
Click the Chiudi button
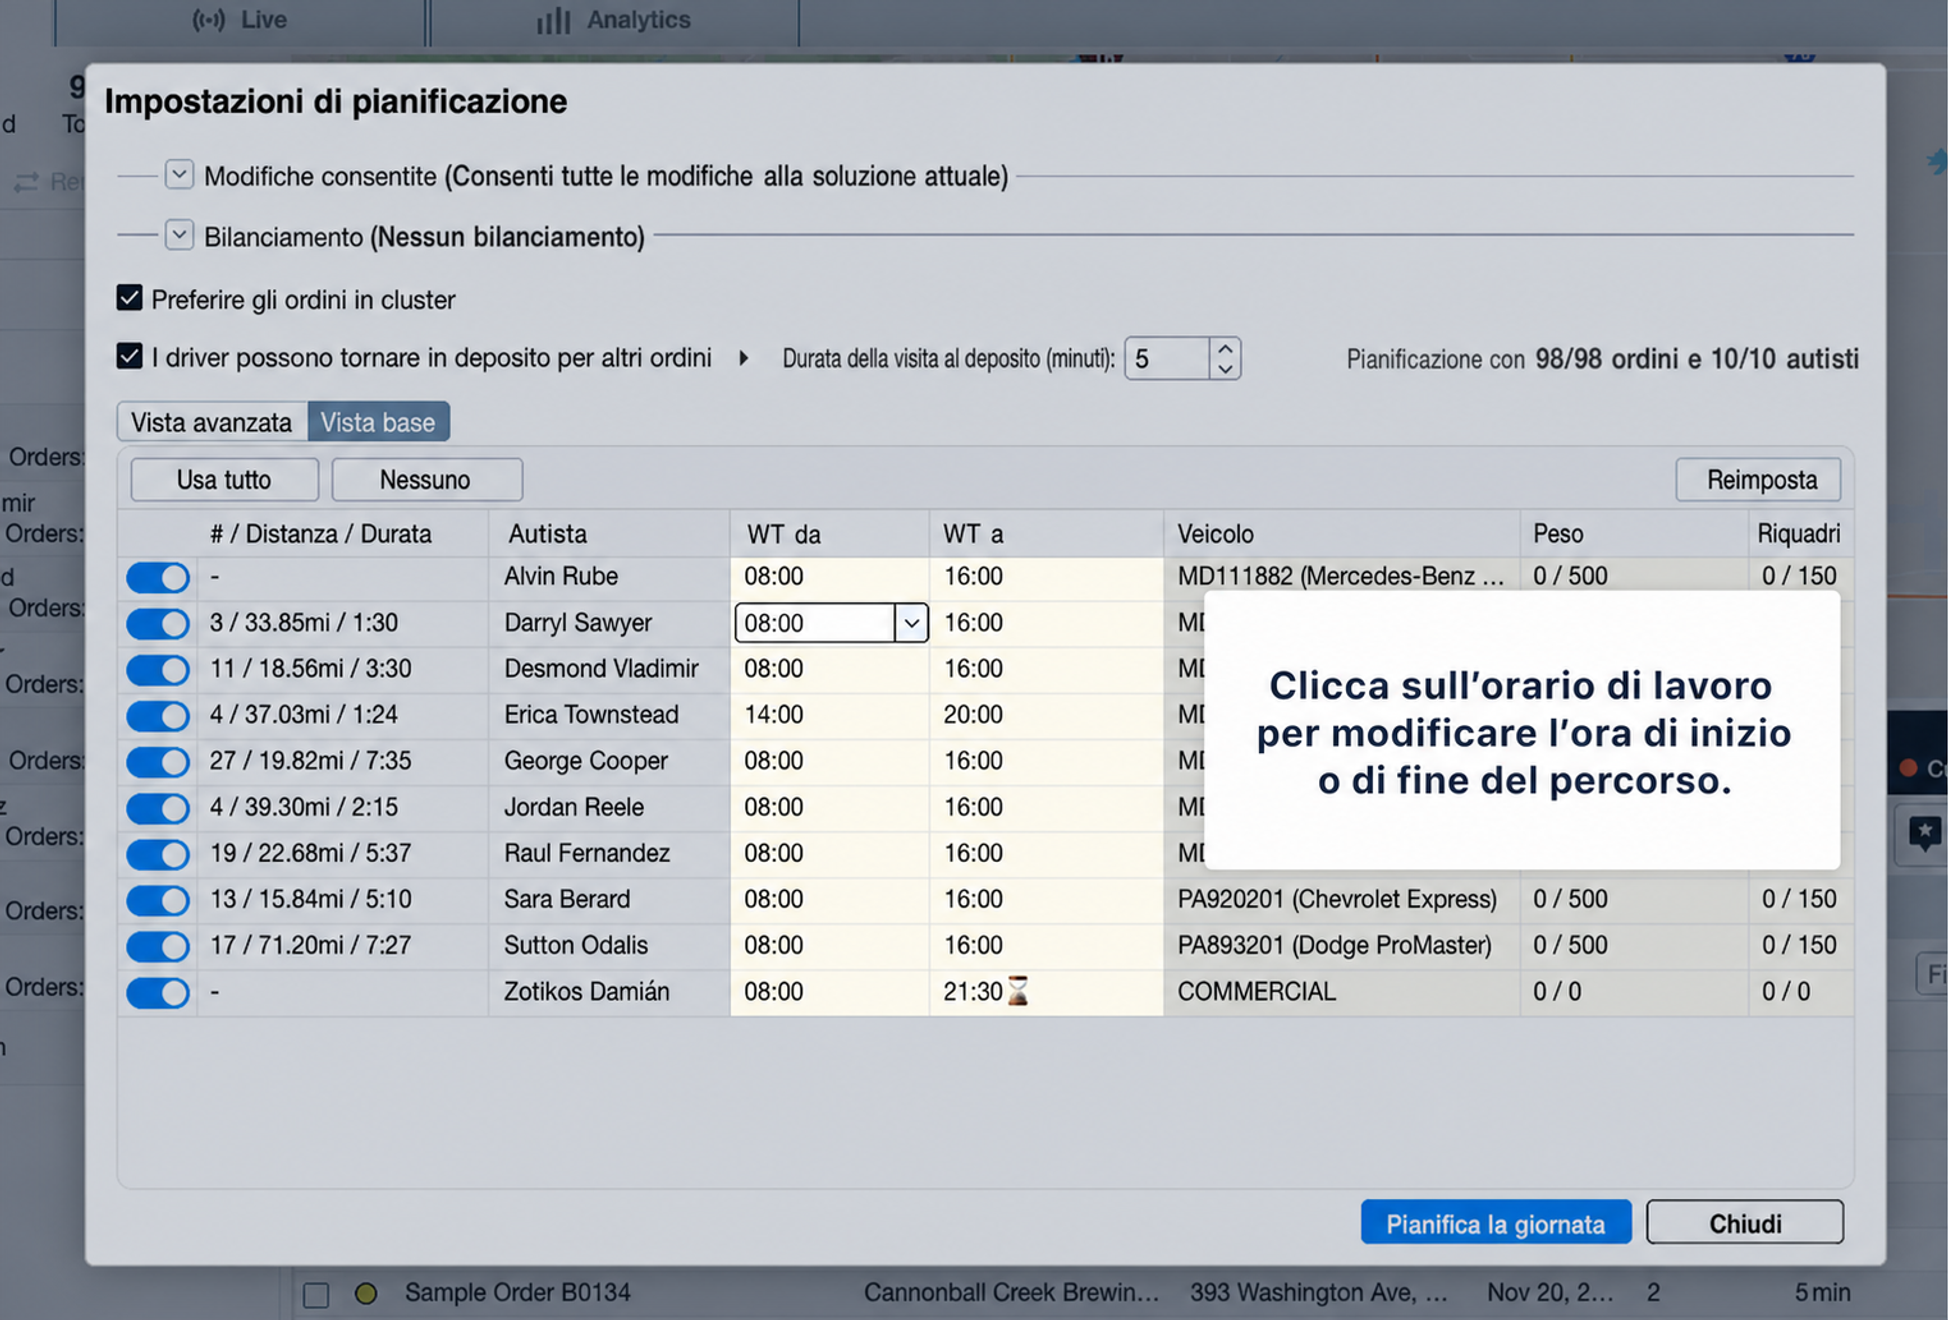1745,1223
